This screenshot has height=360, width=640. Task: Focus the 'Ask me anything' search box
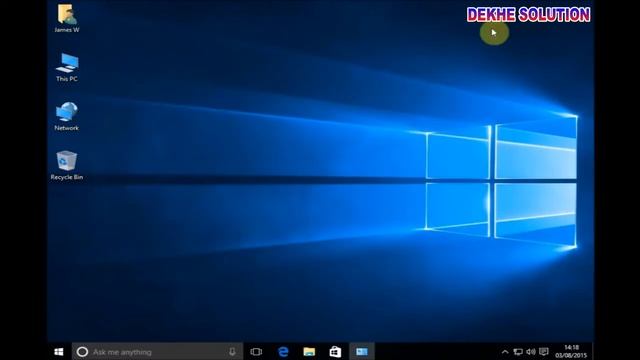point(158,351)
